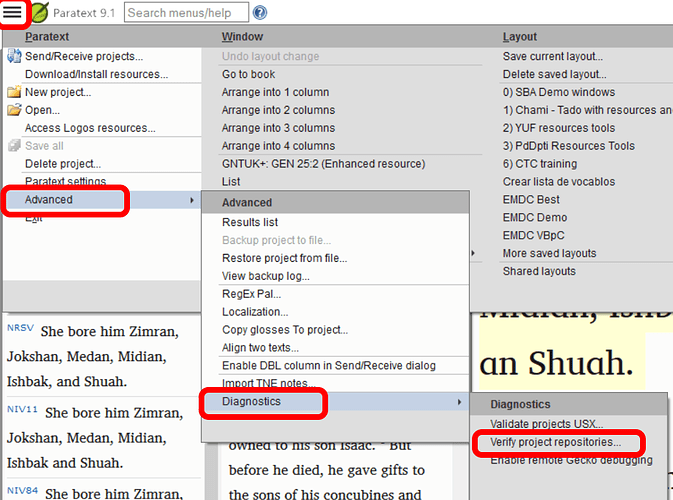Viewport: 673px width, 500px height.
Task: Open the hamburger main menu
Action: [x=12, y=12]
